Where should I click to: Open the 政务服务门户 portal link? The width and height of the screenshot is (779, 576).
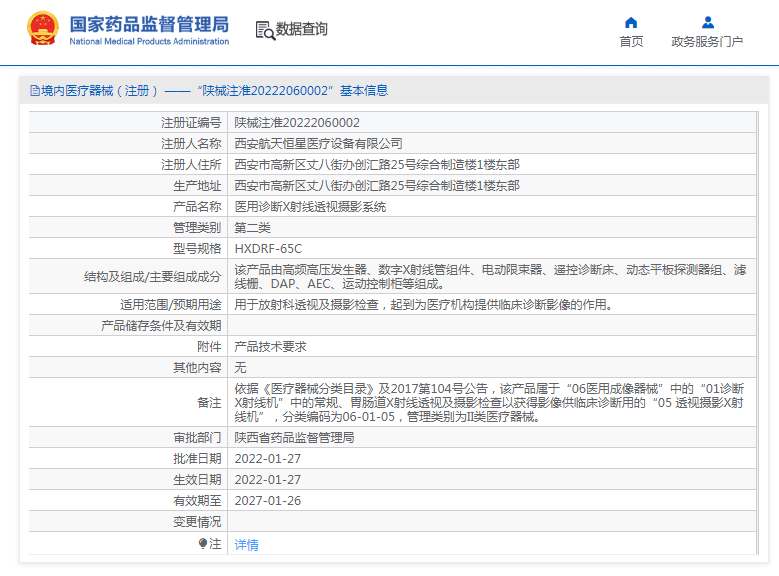pos(707,42)
